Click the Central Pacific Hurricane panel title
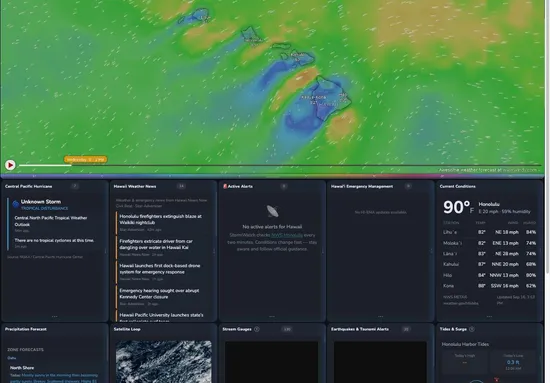 pyautogui.click(x=28, y=186)
